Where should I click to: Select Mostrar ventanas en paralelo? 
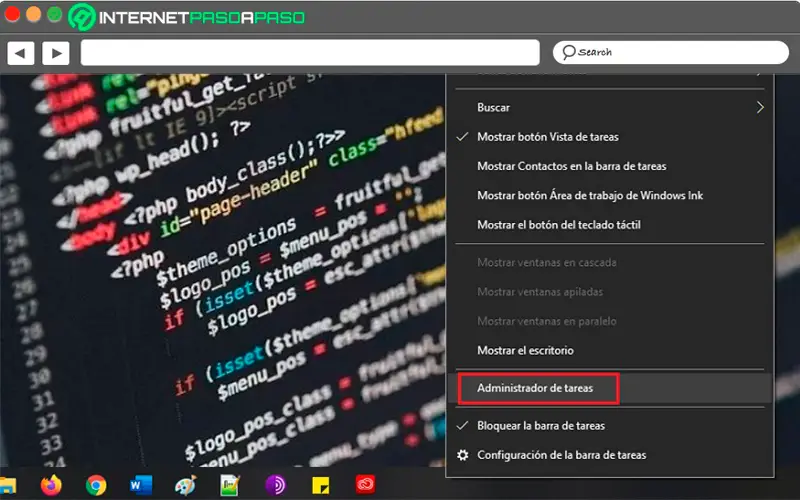click(x=610, y=321)
